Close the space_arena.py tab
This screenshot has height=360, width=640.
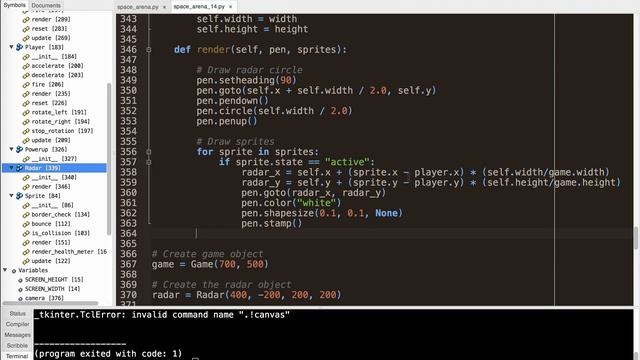coord(164,7)
